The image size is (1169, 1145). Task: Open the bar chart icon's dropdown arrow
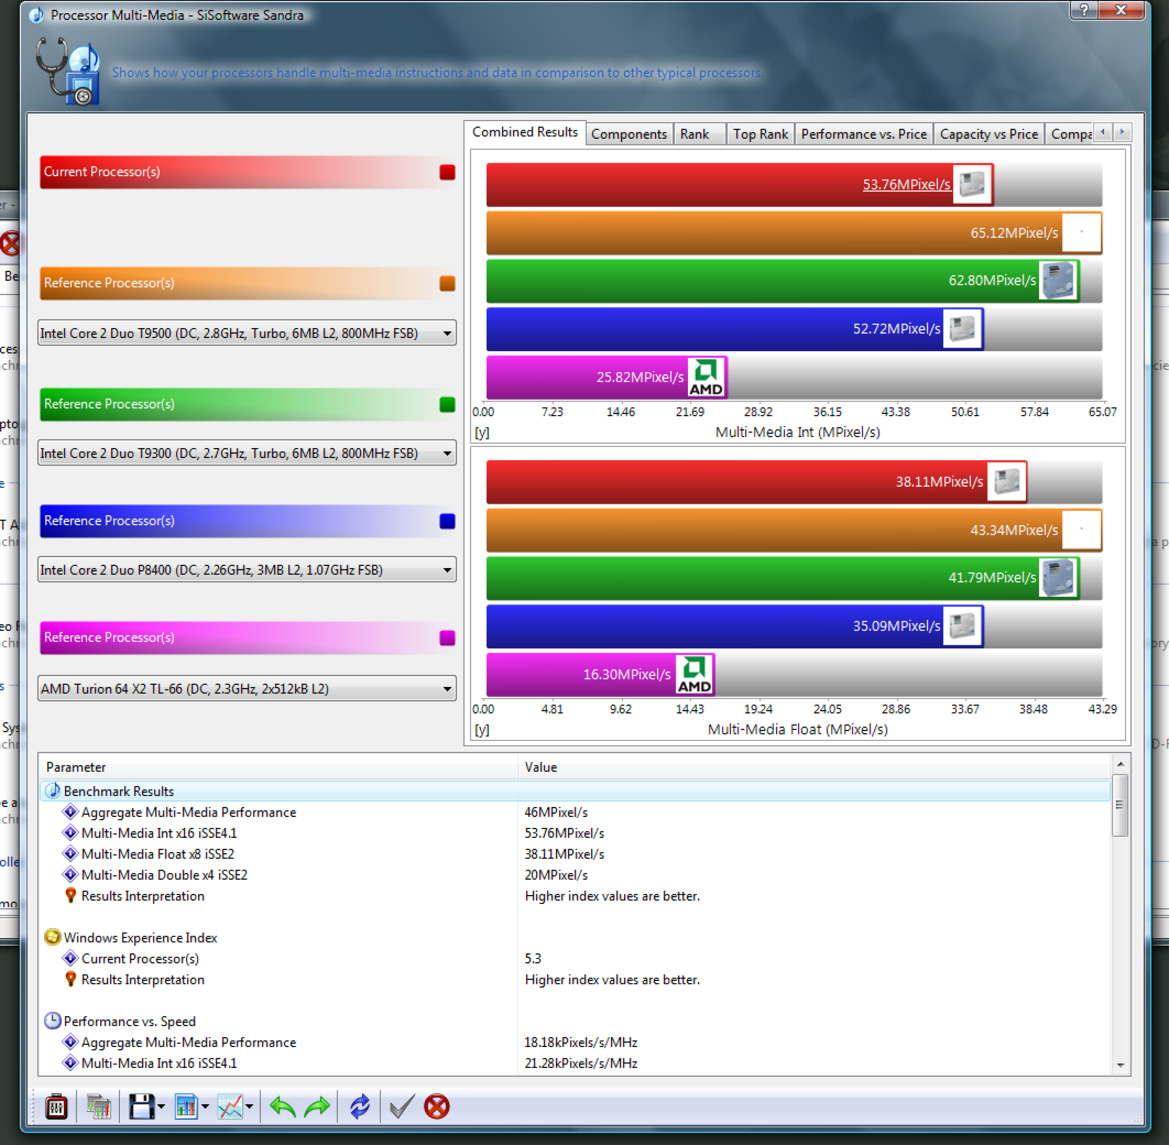pos(205,1107)
